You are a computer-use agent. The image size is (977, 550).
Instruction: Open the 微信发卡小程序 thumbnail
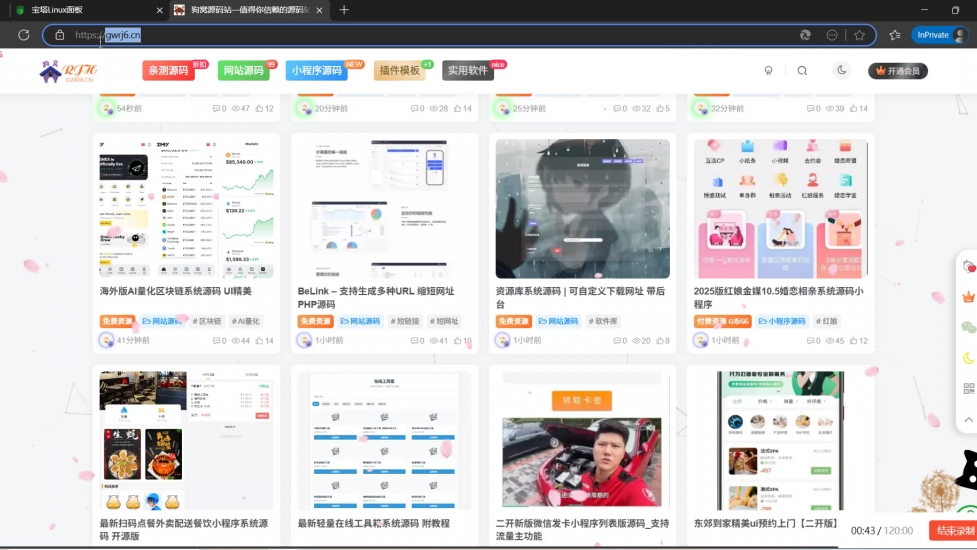coord(583,440)
